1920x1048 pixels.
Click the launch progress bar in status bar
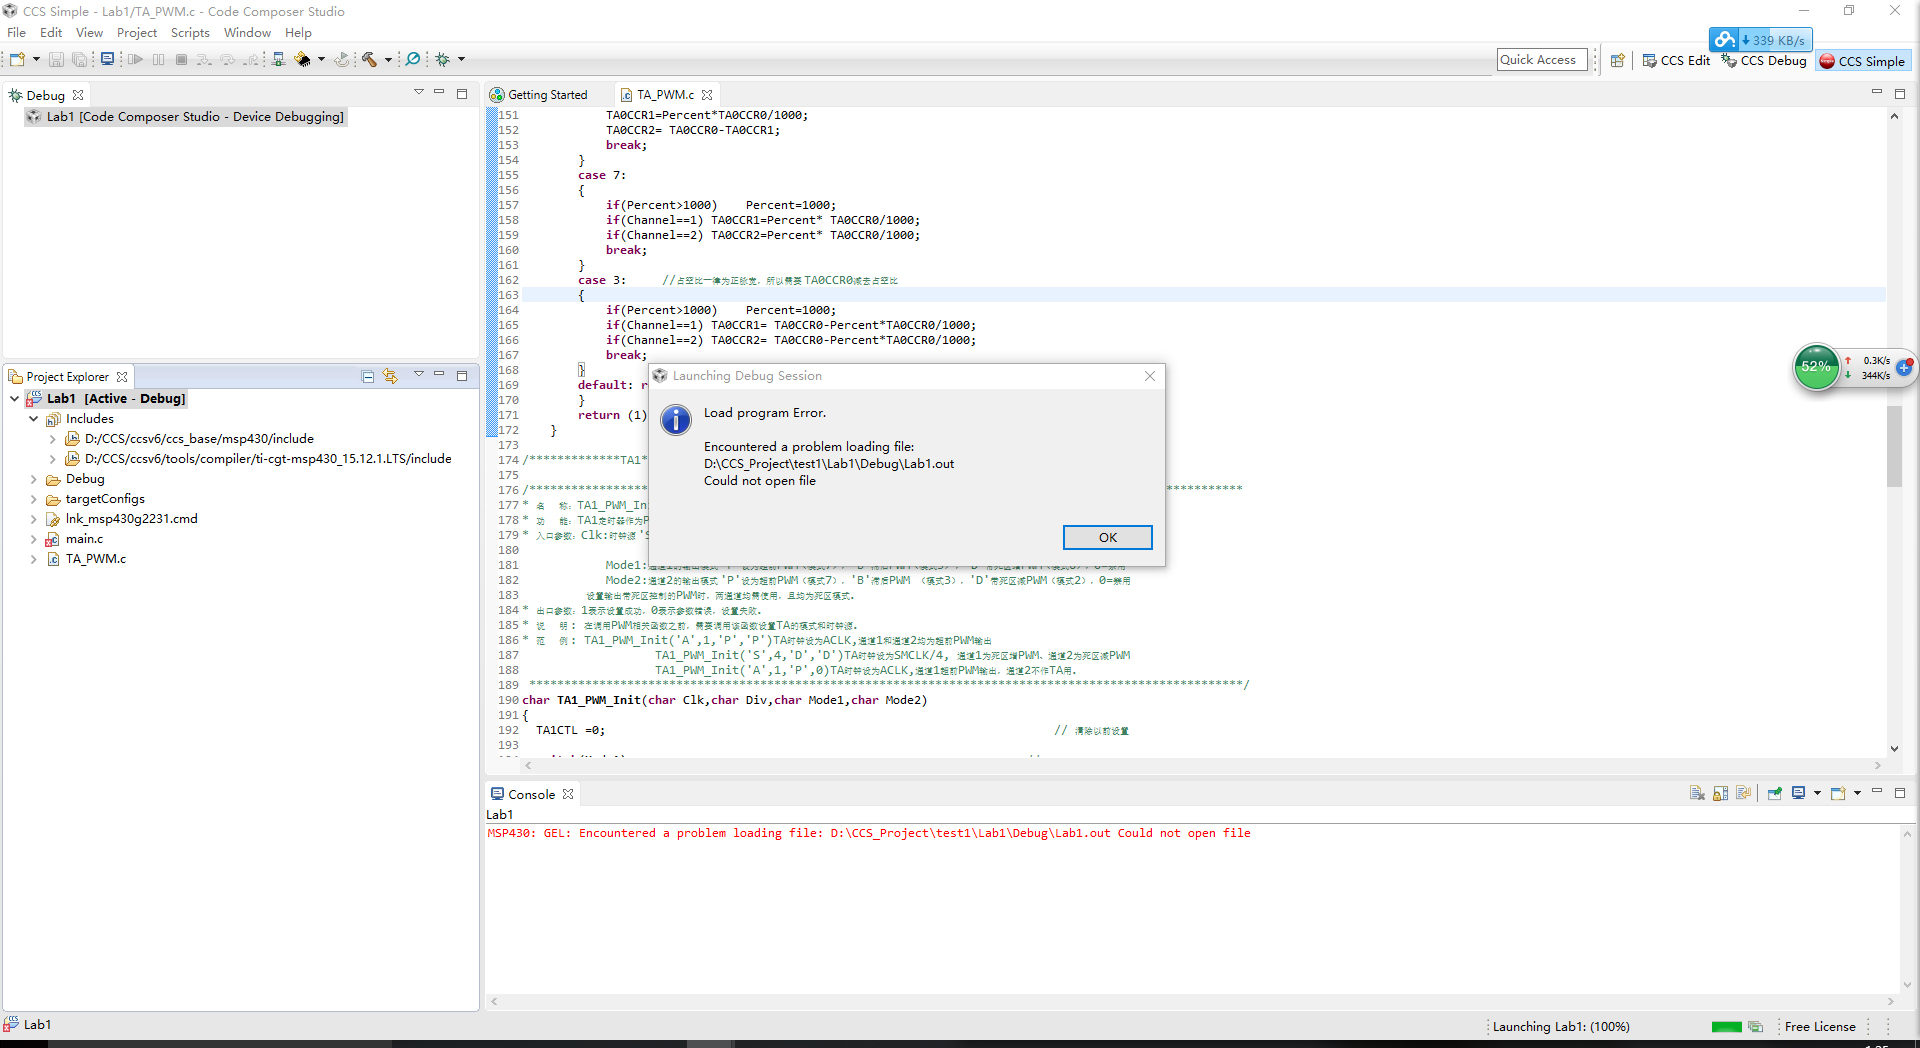point(1727,1027)
